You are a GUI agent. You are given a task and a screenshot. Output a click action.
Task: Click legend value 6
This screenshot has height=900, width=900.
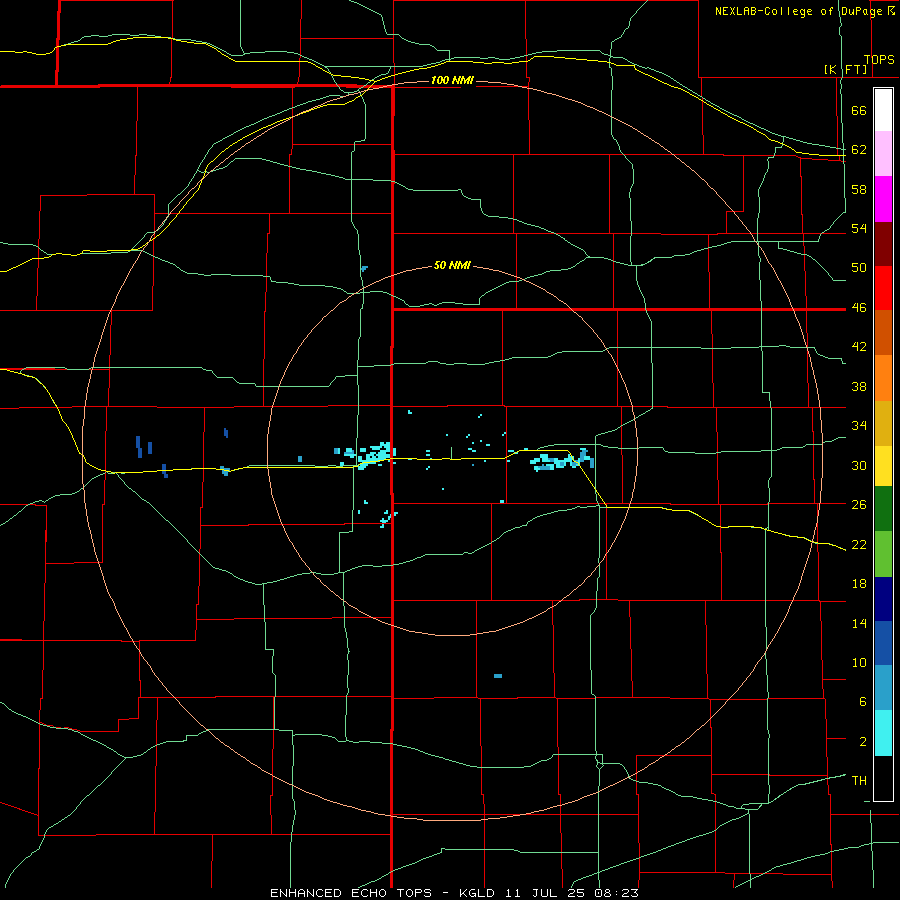pos(863,701)
